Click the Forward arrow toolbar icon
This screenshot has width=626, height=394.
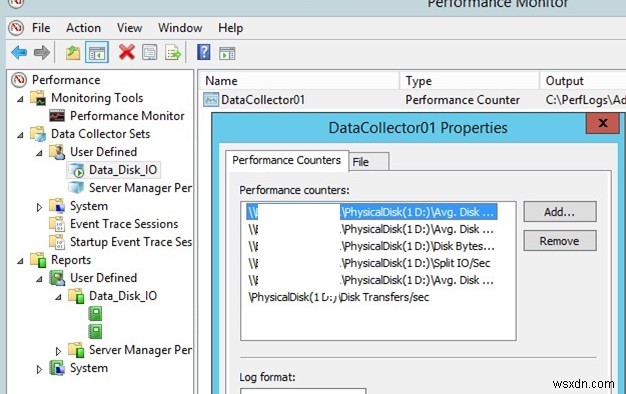42,52
